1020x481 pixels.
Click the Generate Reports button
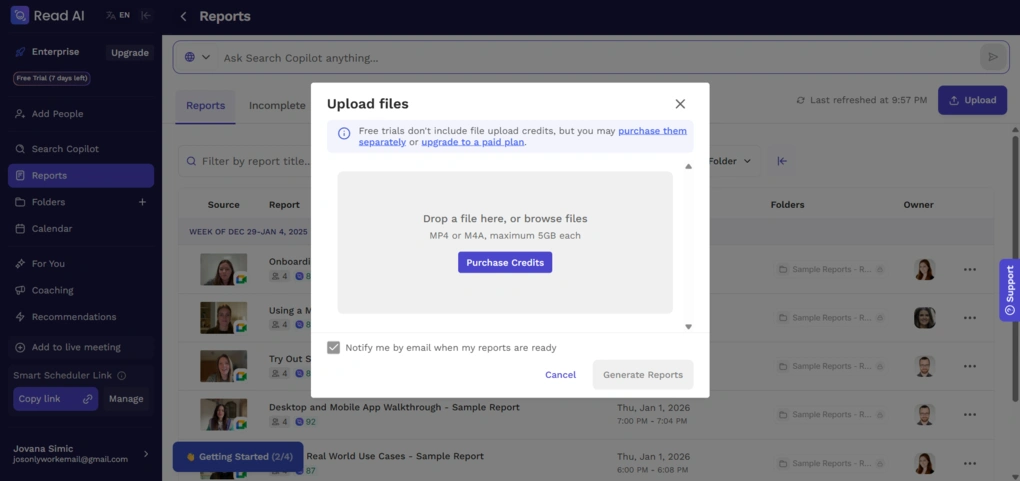pyautogui.click(x=643, y=375)
